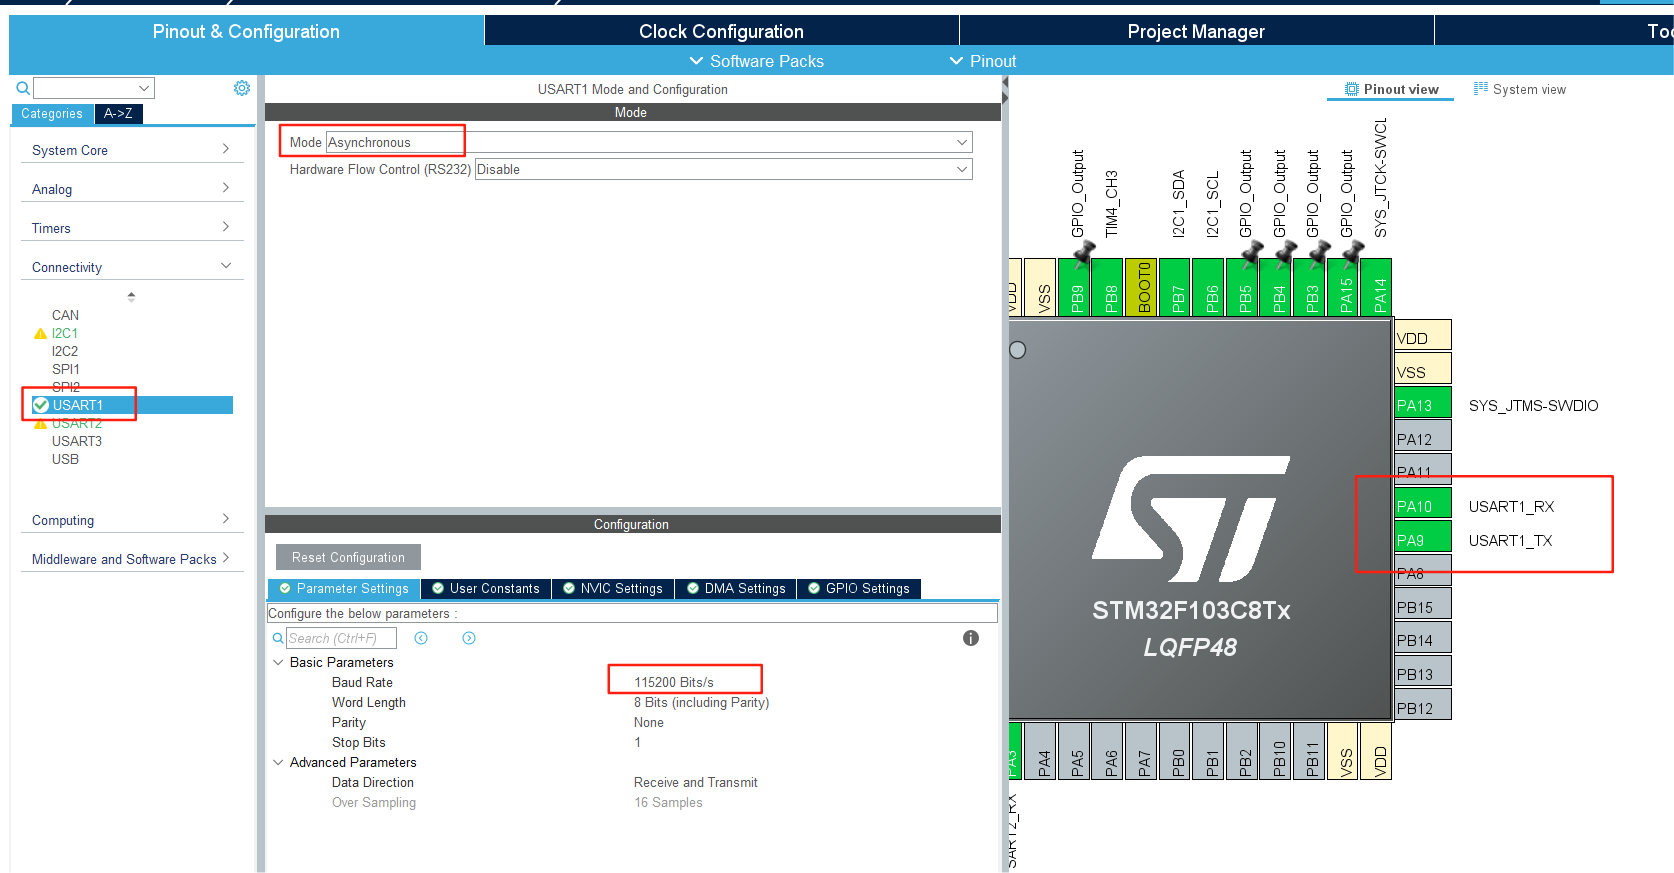The image size is (1674, 873).
Task: Click the pin marker on PB9
Action: tap(1083, 254)
